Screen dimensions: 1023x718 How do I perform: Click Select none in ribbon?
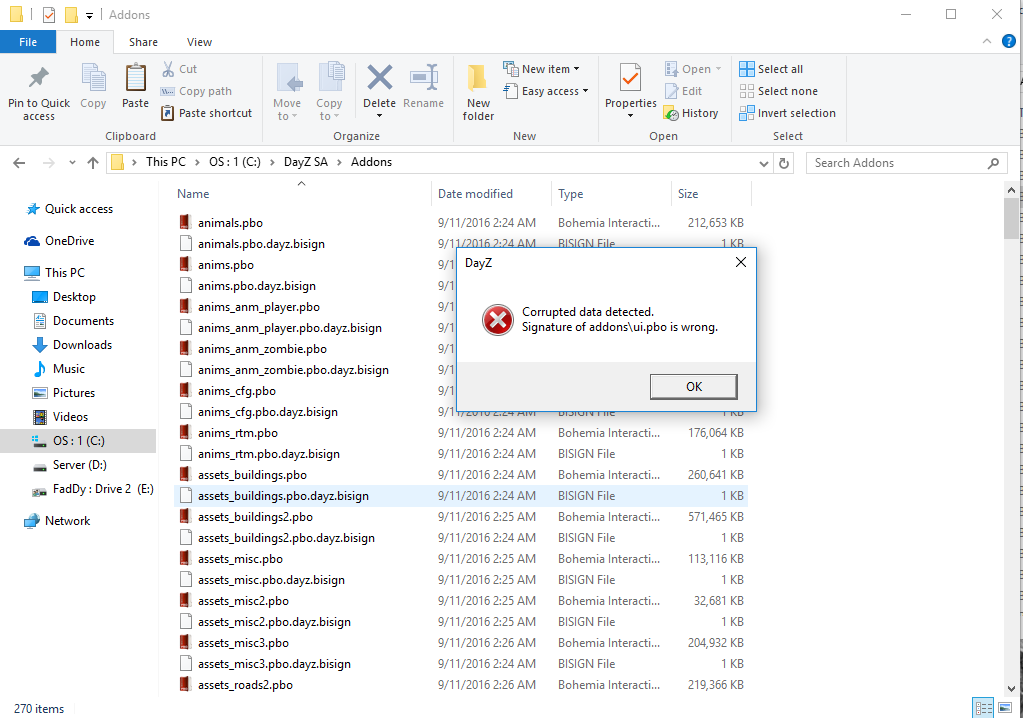[778, 91]
